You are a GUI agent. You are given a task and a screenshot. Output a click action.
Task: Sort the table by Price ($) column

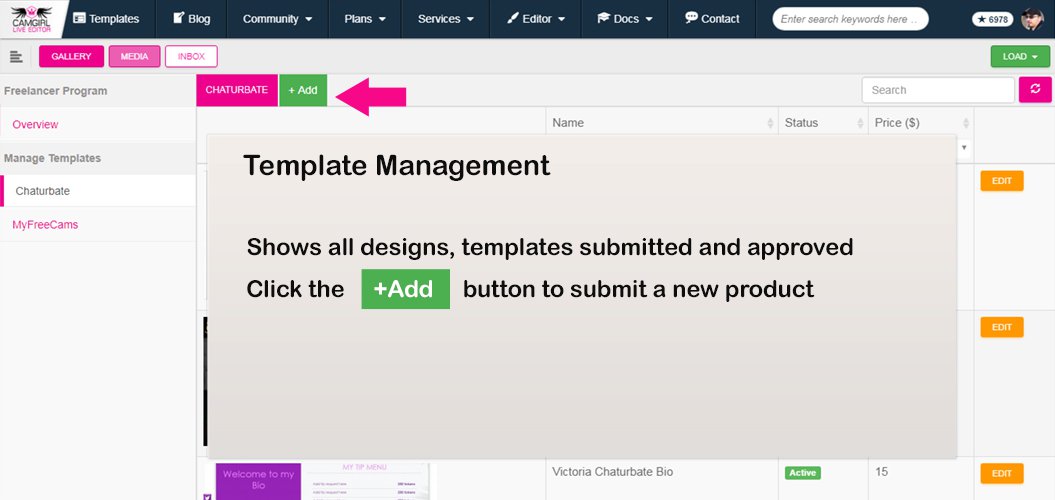tap(921, 123)
